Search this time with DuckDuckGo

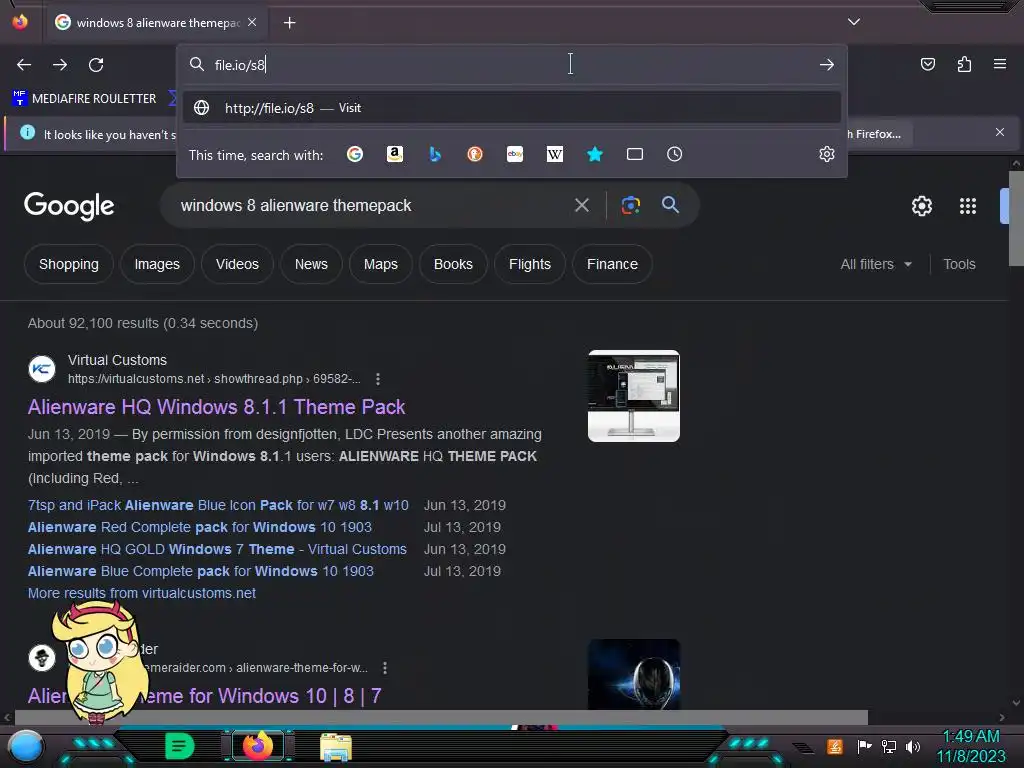(x=475, y=154)
